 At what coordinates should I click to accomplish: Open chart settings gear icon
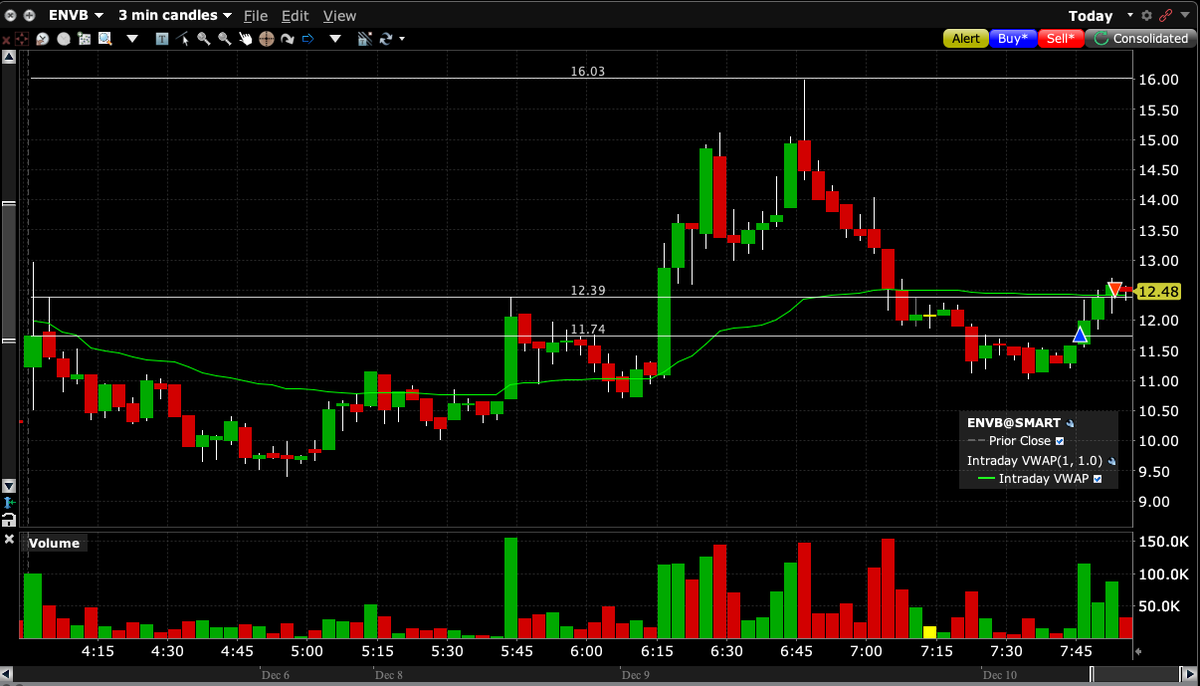coord(1146,15)
